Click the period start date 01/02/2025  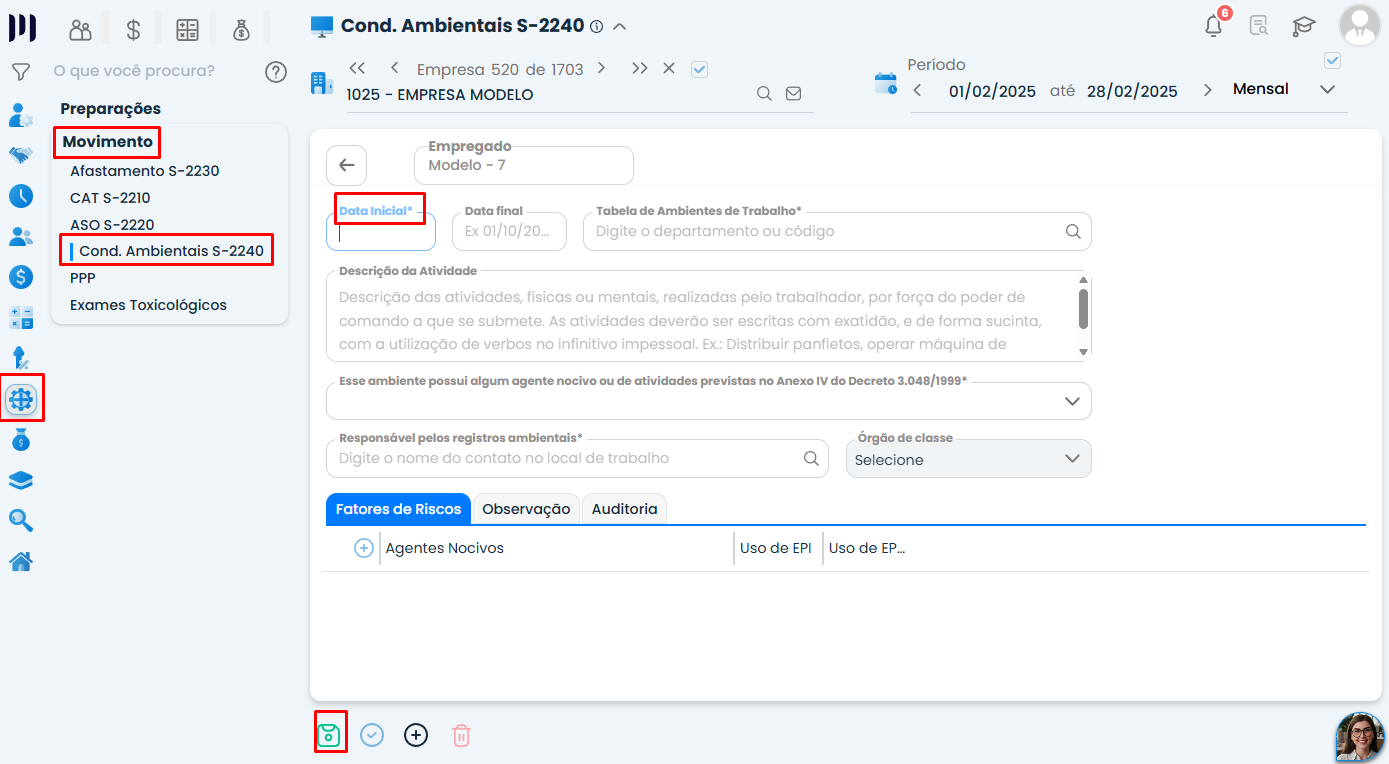[x=992, y=91]
